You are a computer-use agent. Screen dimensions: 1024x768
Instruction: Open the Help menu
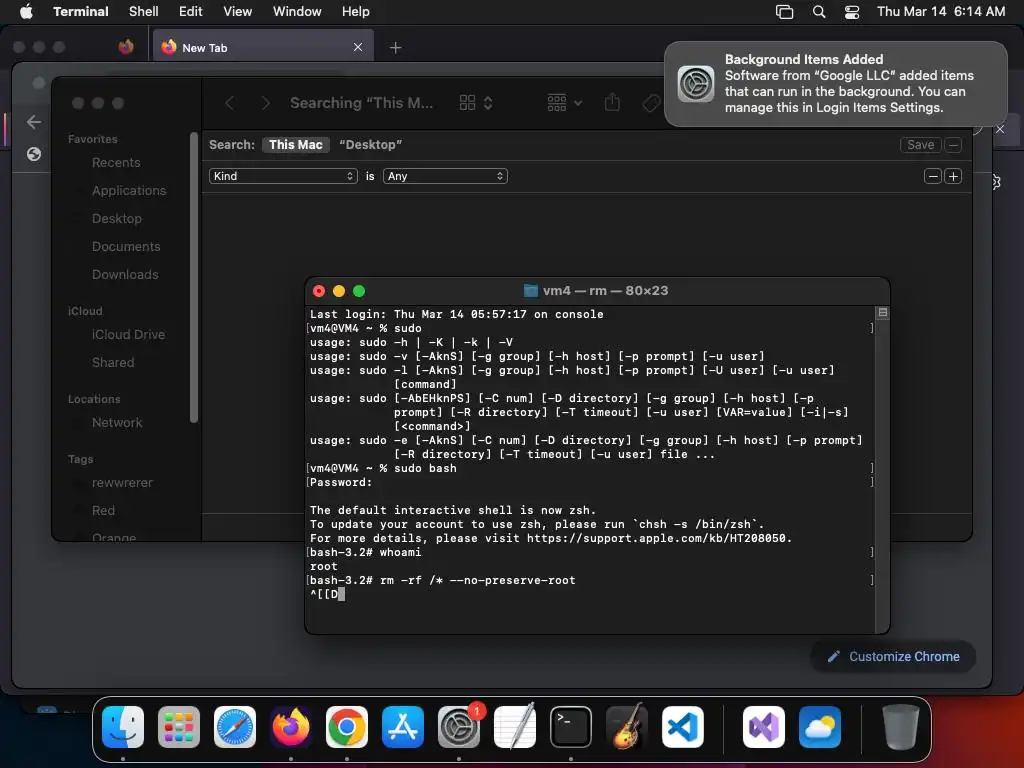click(x=356, y=12)
